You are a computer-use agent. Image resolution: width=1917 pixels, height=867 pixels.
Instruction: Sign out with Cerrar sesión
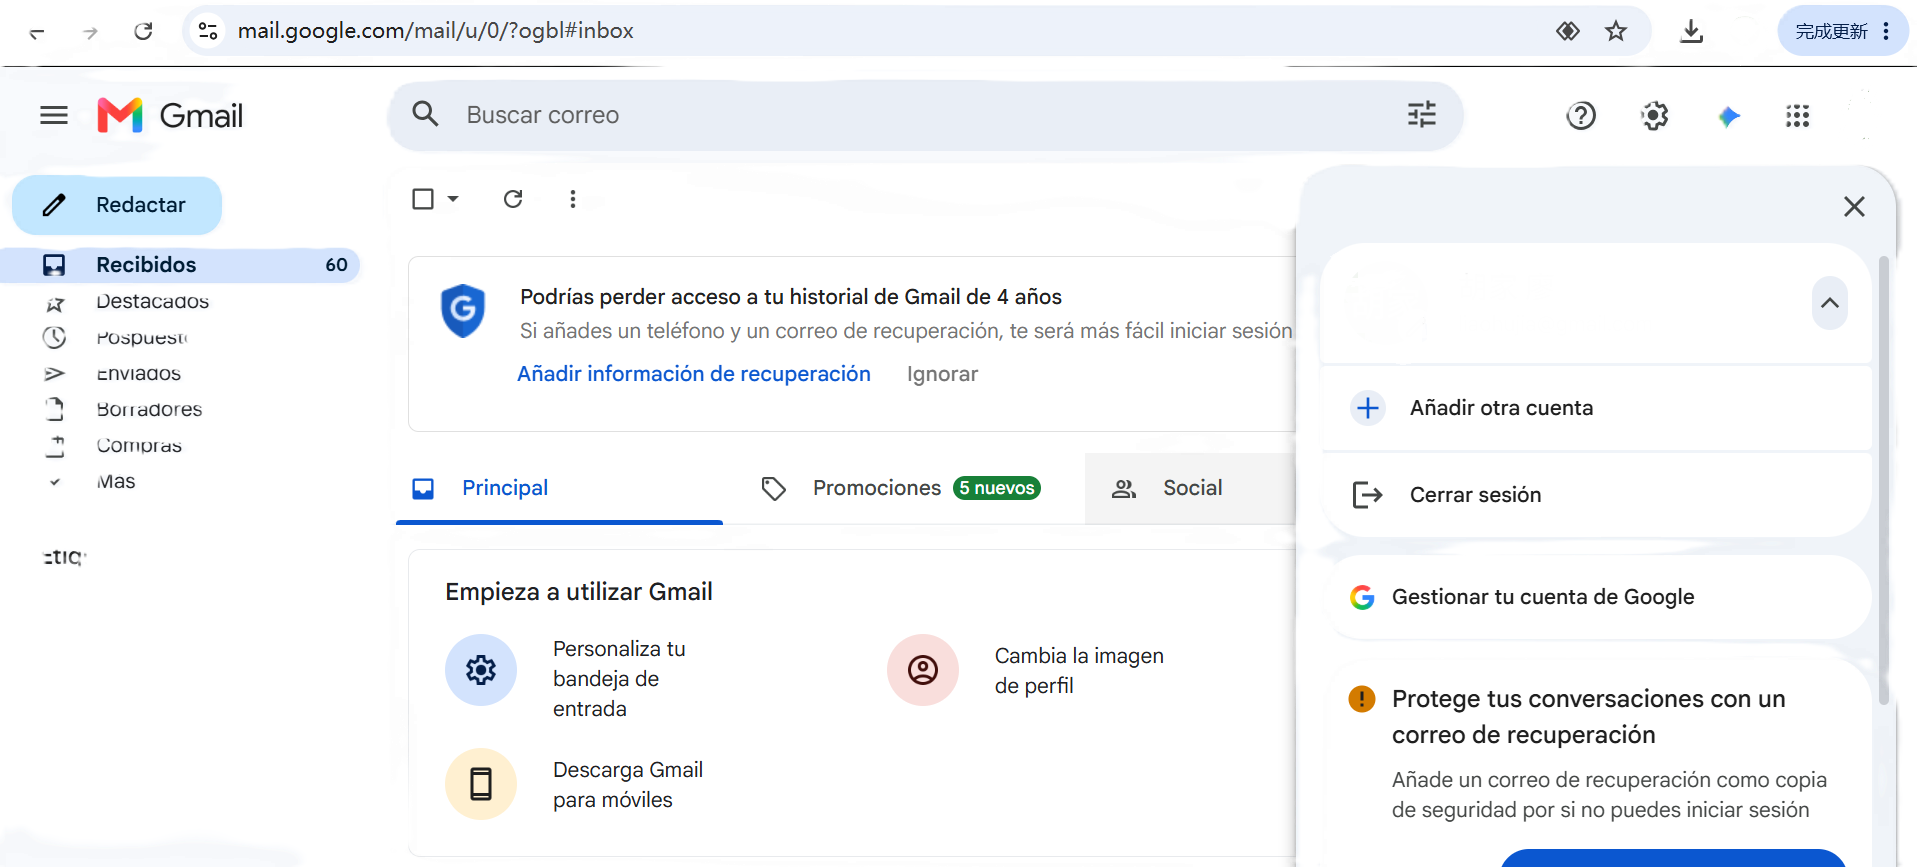tap(1596, 495)
